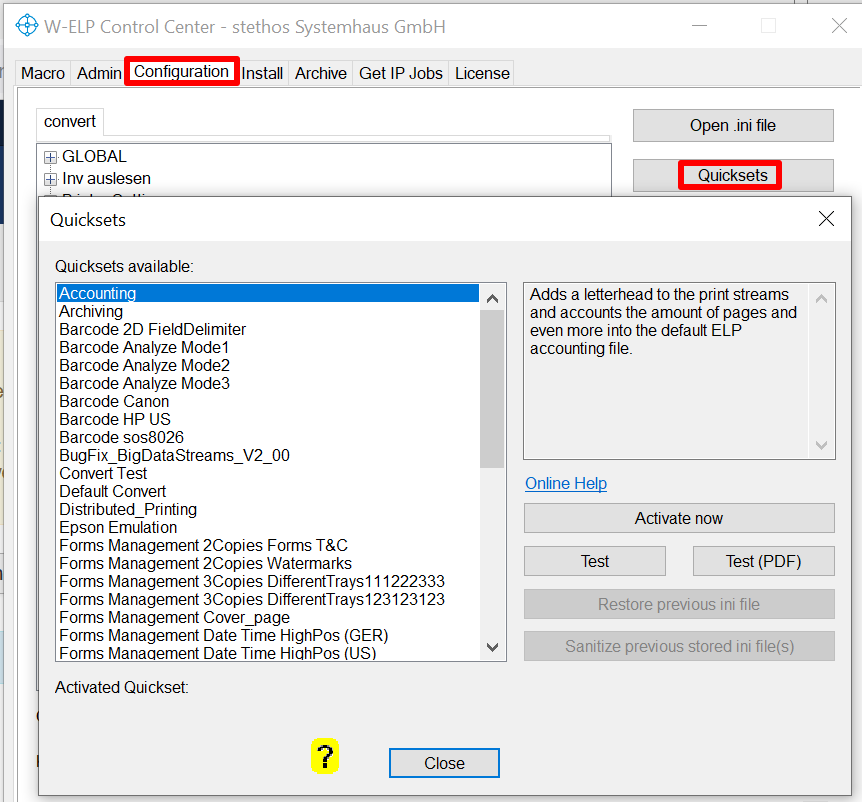Switch to the Macro tab
The height and width of the screenshot is (802, 862).
43,73
